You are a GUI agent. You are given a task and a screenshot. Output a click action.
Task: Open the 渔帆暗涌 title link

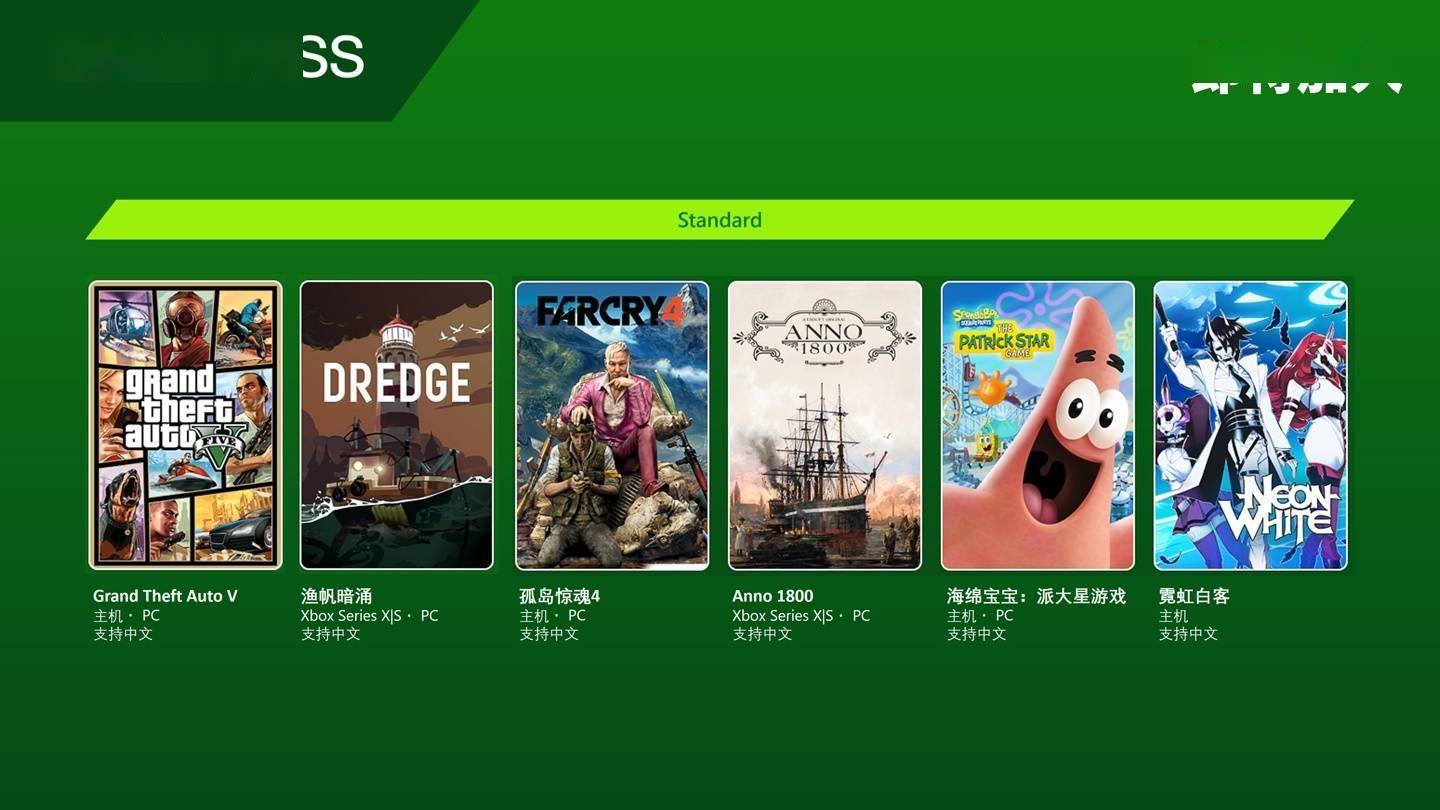click(337, 596)
